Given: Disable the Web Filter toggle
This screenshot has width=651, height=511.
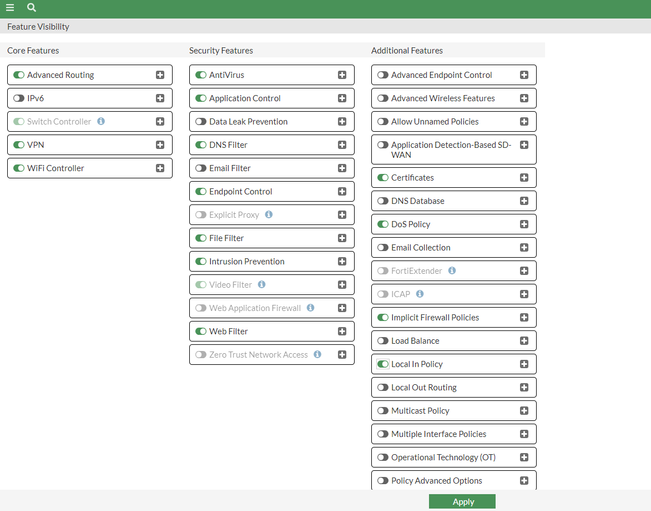Looking at the screenshot, I should [201, 331].
